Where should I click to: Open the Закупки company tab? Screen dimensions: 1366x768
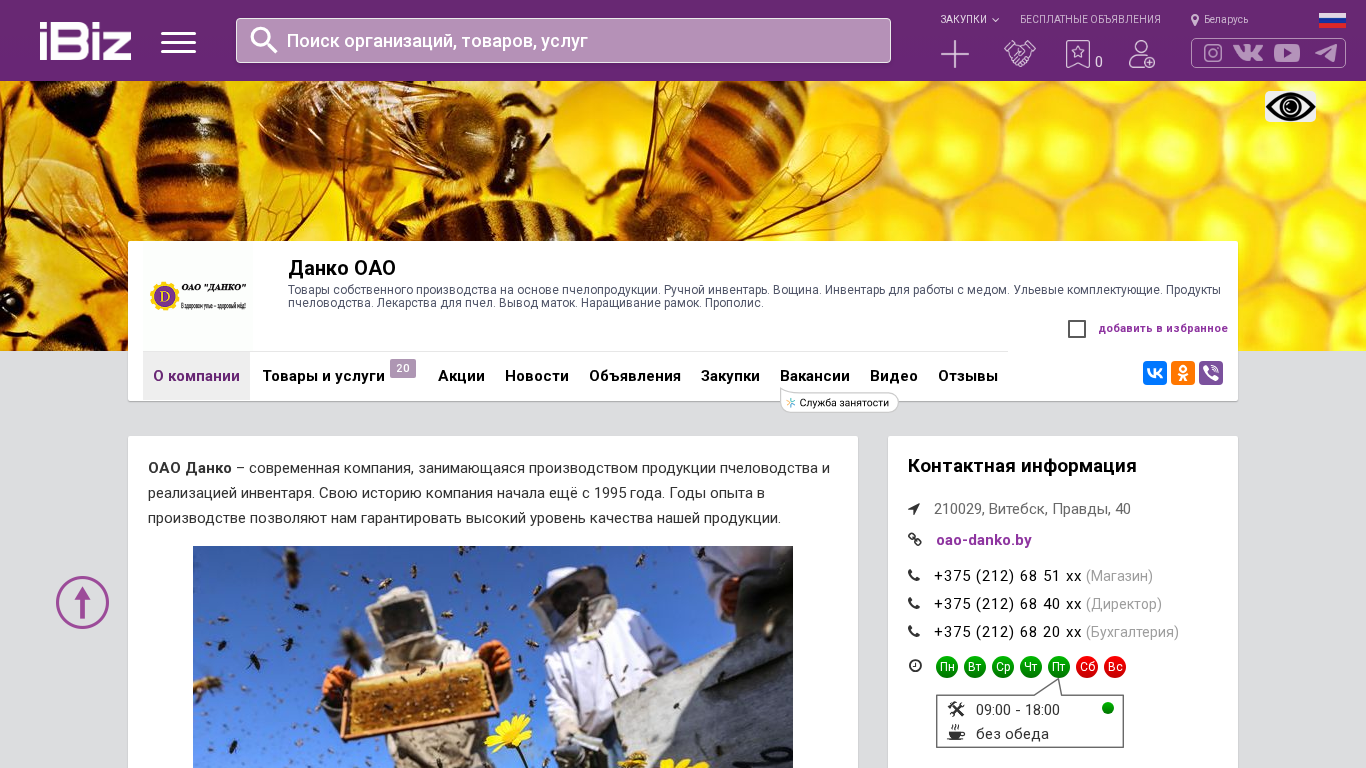click(730, 376)
